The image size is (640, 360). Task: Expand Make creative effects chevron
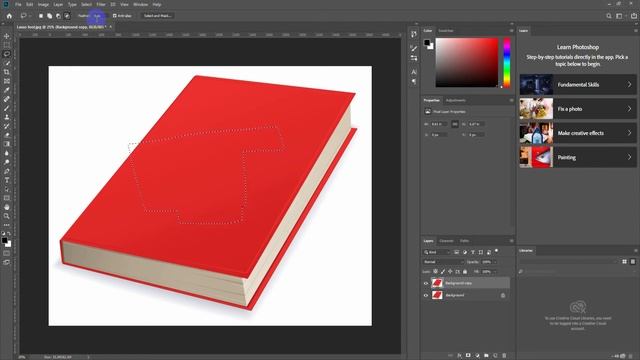[x=629, y=133]
